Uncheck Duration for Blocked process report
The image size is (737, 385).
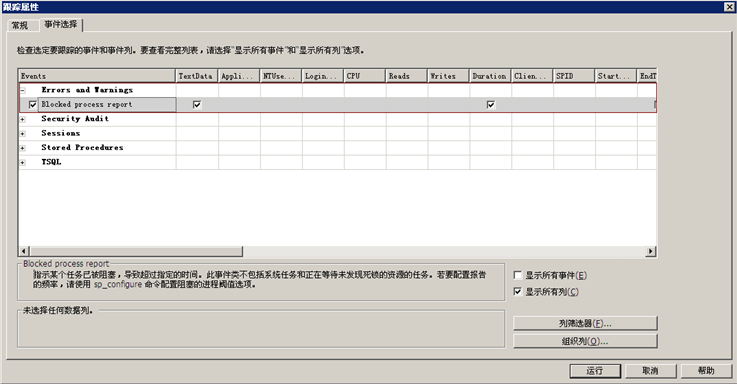[x=491, y=105]
